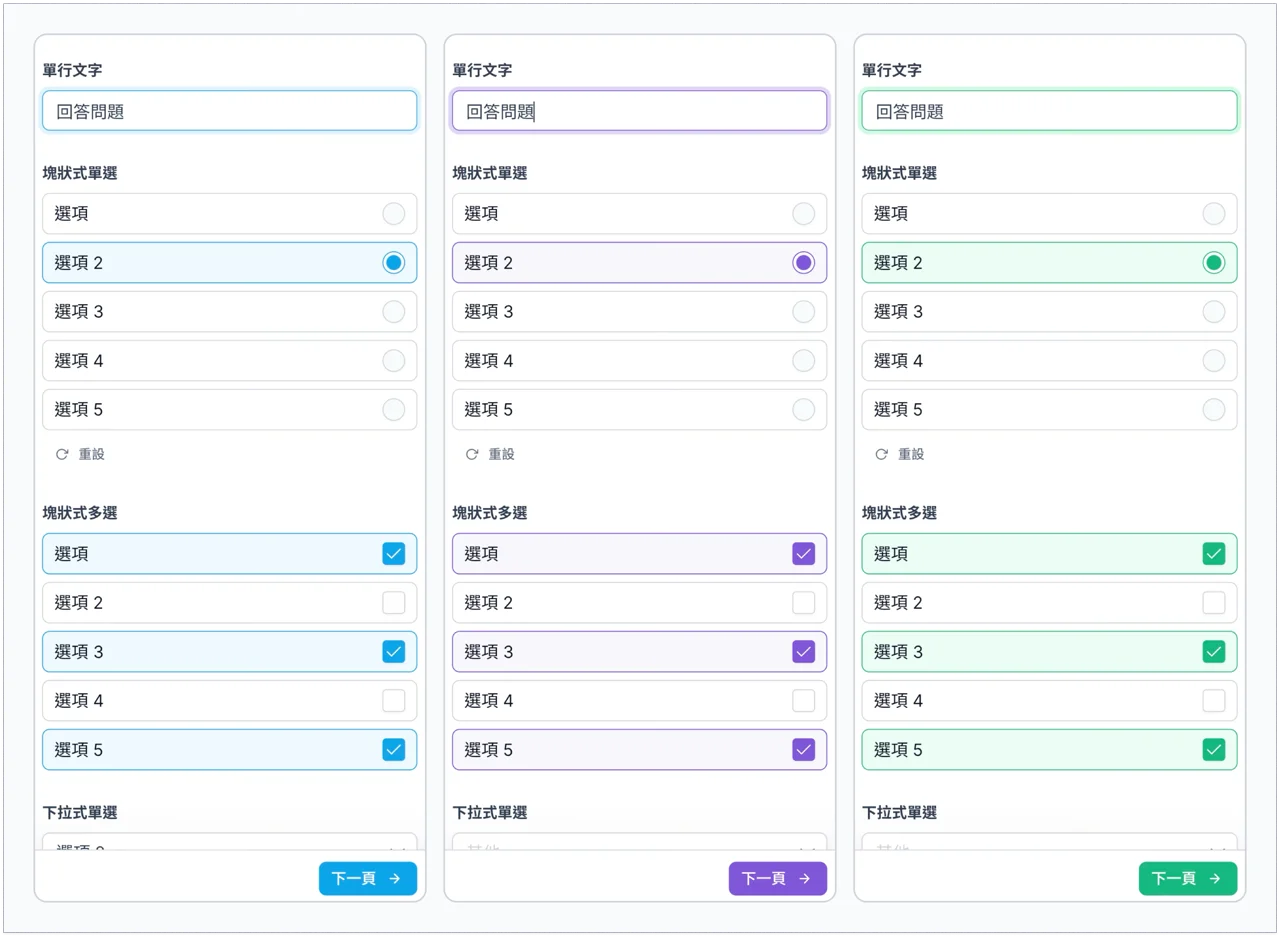Focus the green-outlined 單行文字 input field

pyautogui.click(x=1049, y=111)
